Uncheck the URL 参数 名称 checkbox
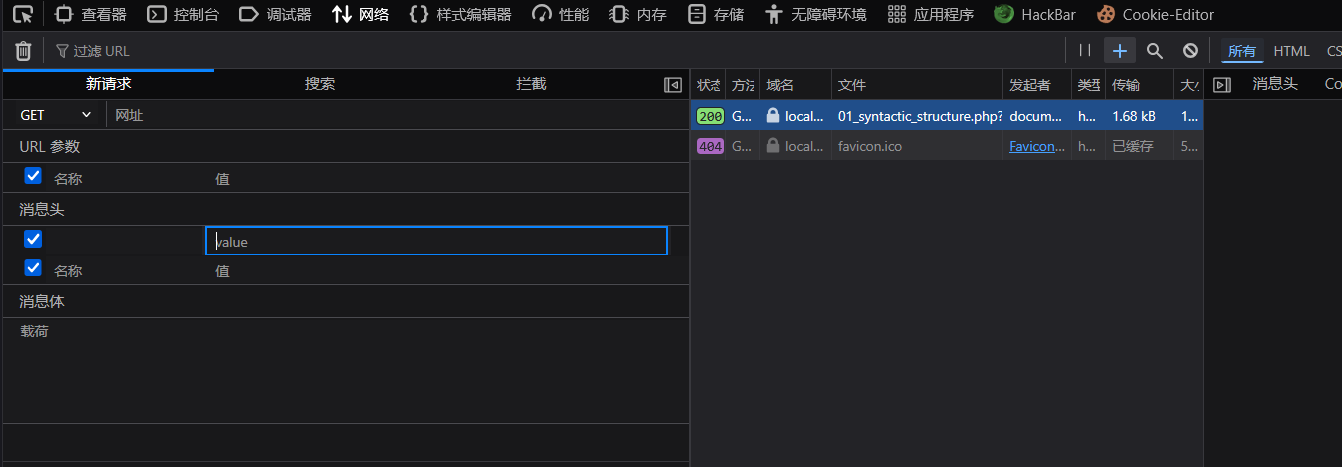Screen dimensions: 1342x467 tap(33, 176)
